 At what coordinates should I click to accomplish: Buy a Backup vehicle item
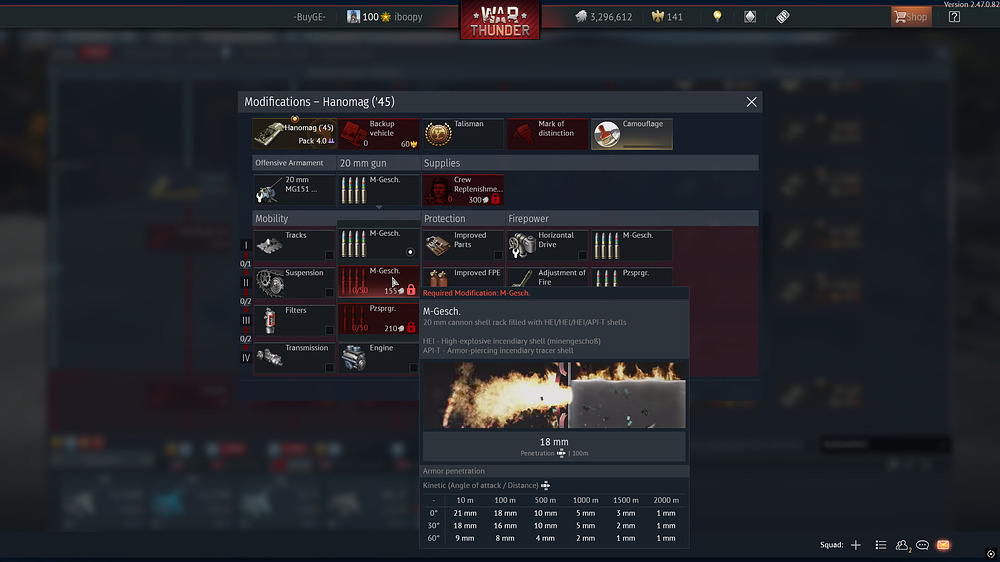tap(378, 134)
